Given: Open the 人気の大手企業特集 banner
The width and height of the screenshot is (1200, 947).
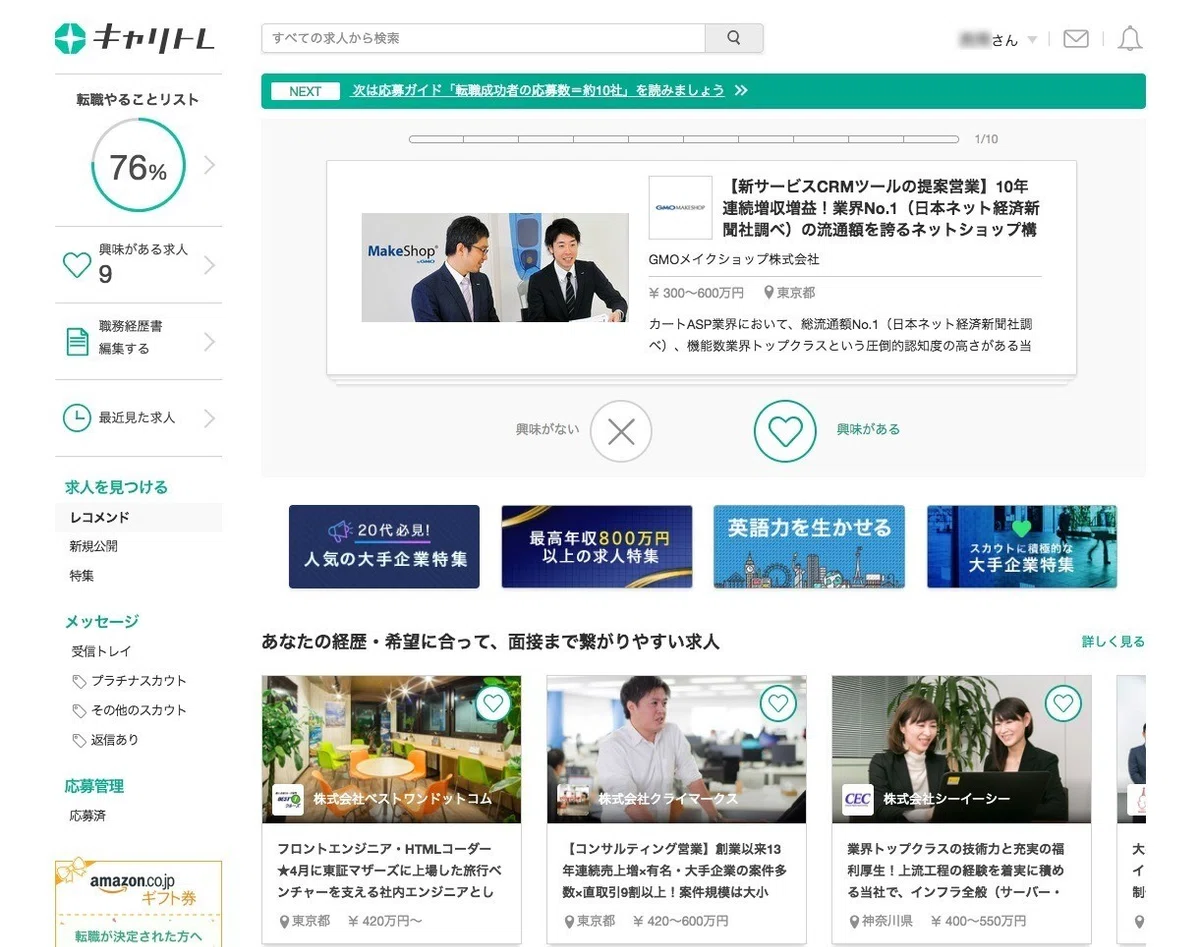Looking at the screenshot, I should 384,546.
